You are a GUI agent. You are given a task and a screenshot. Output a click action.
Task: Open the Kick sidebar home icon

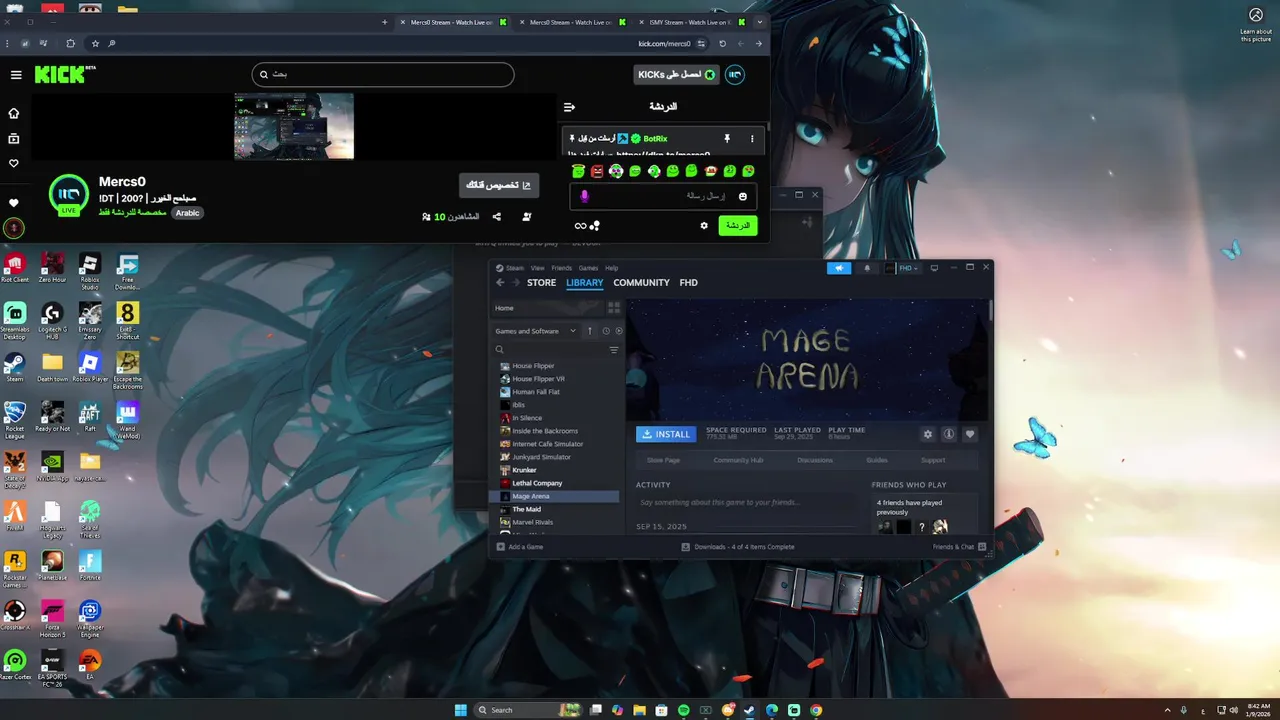[14, 113]
